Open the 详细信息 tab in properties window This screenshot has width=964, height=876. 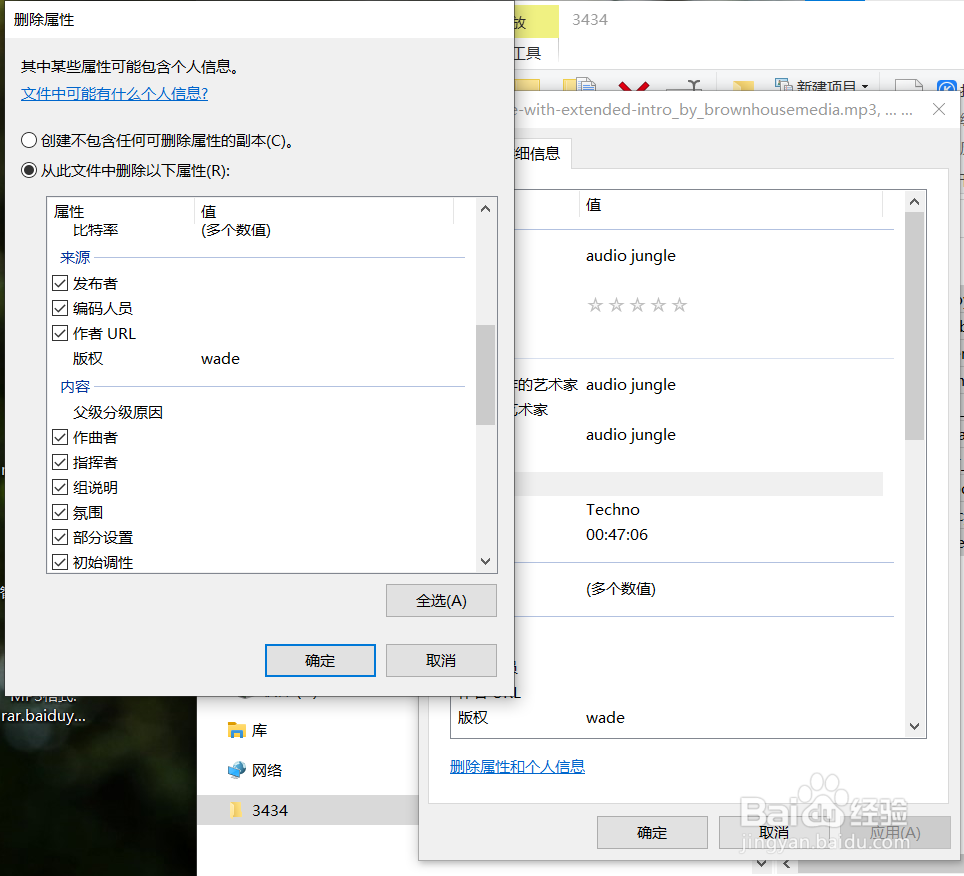(x=542, y=153)
